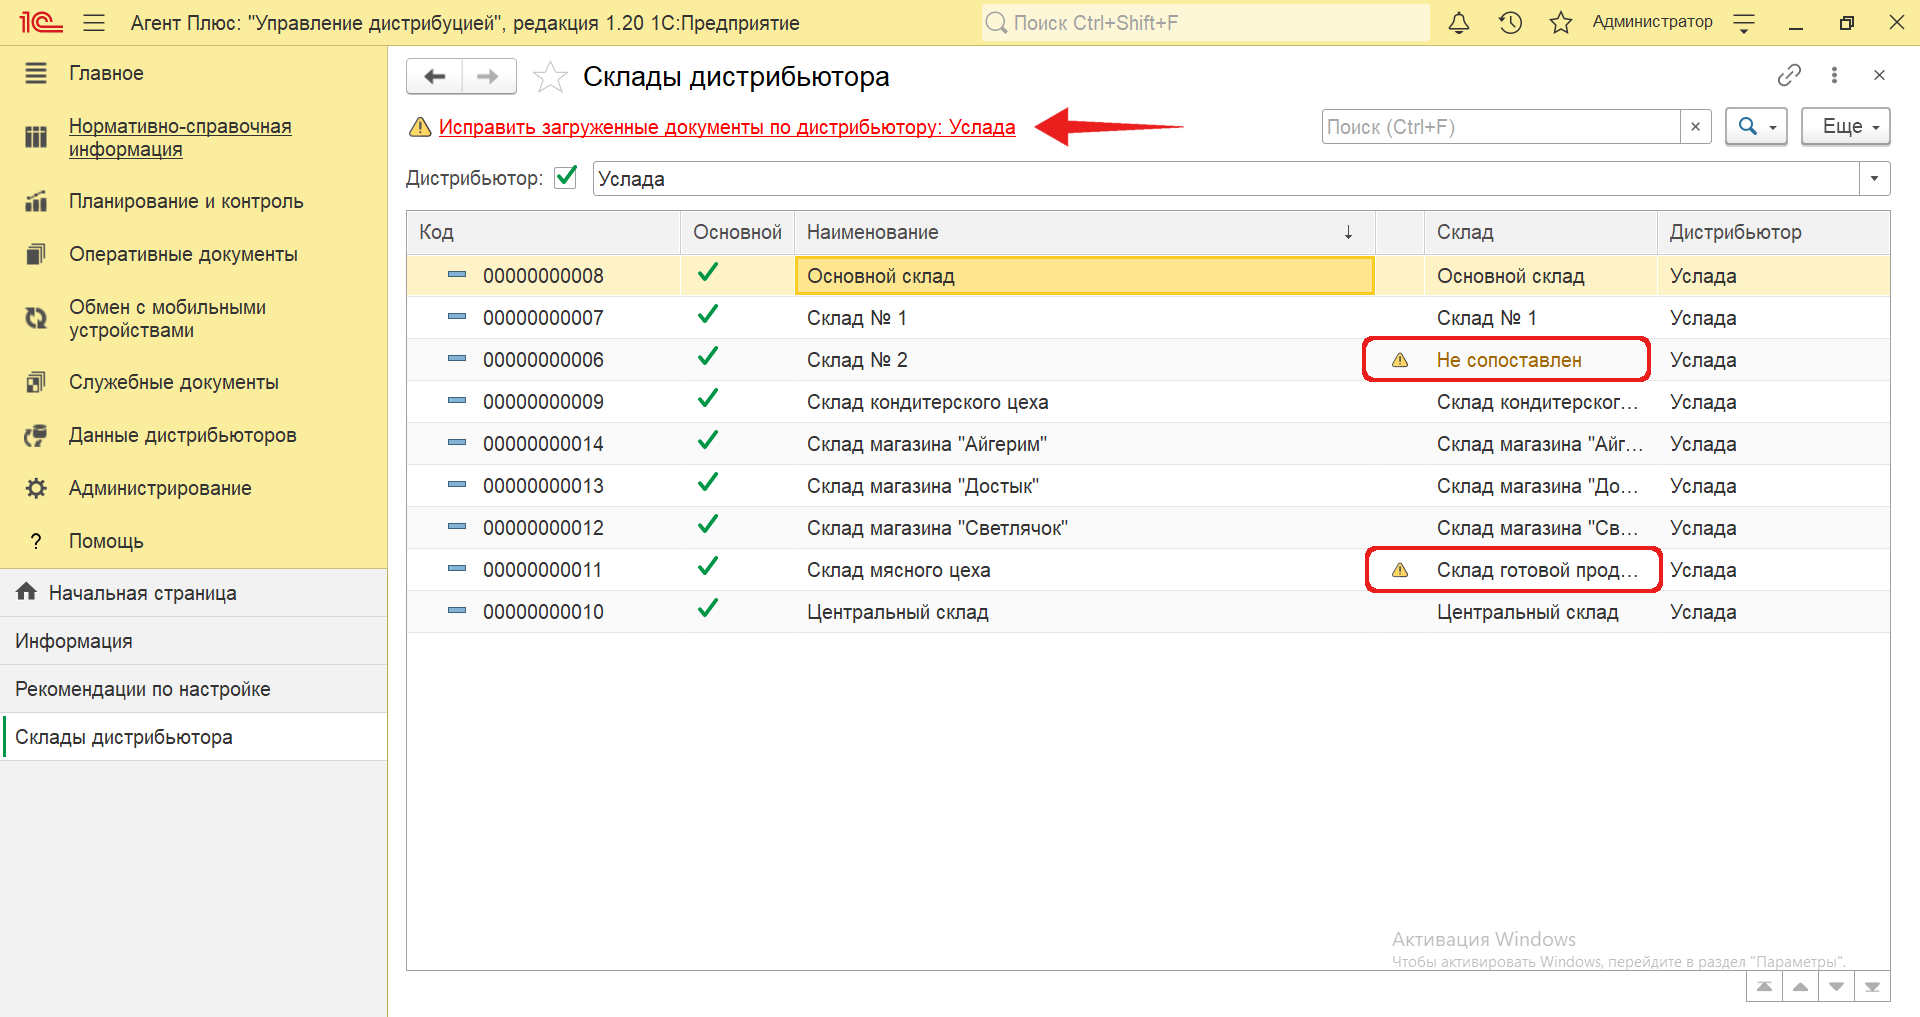Click Основной checkmark in row 00000000014

tap(708, 441)
